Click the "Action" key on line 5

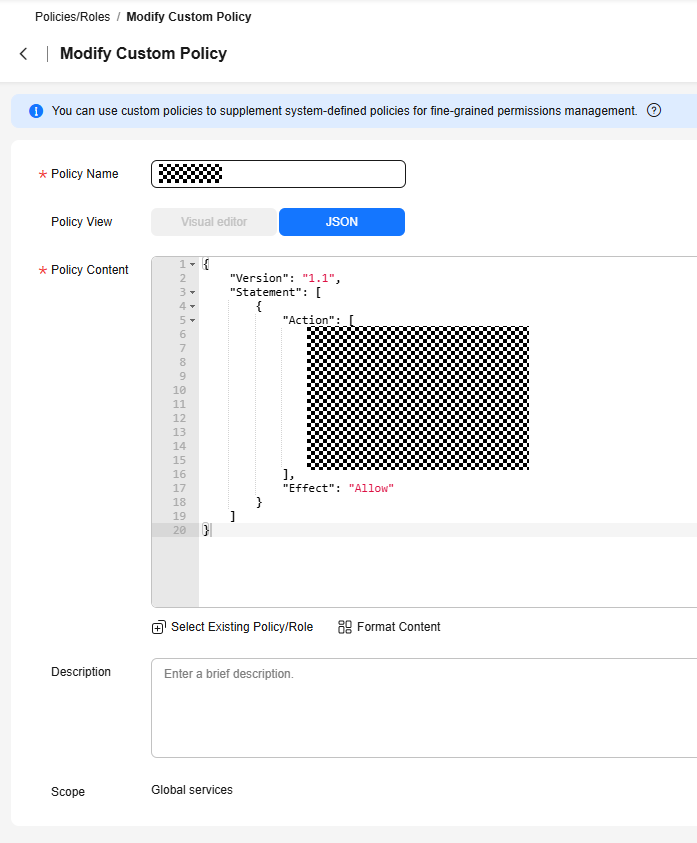(309, 320)
